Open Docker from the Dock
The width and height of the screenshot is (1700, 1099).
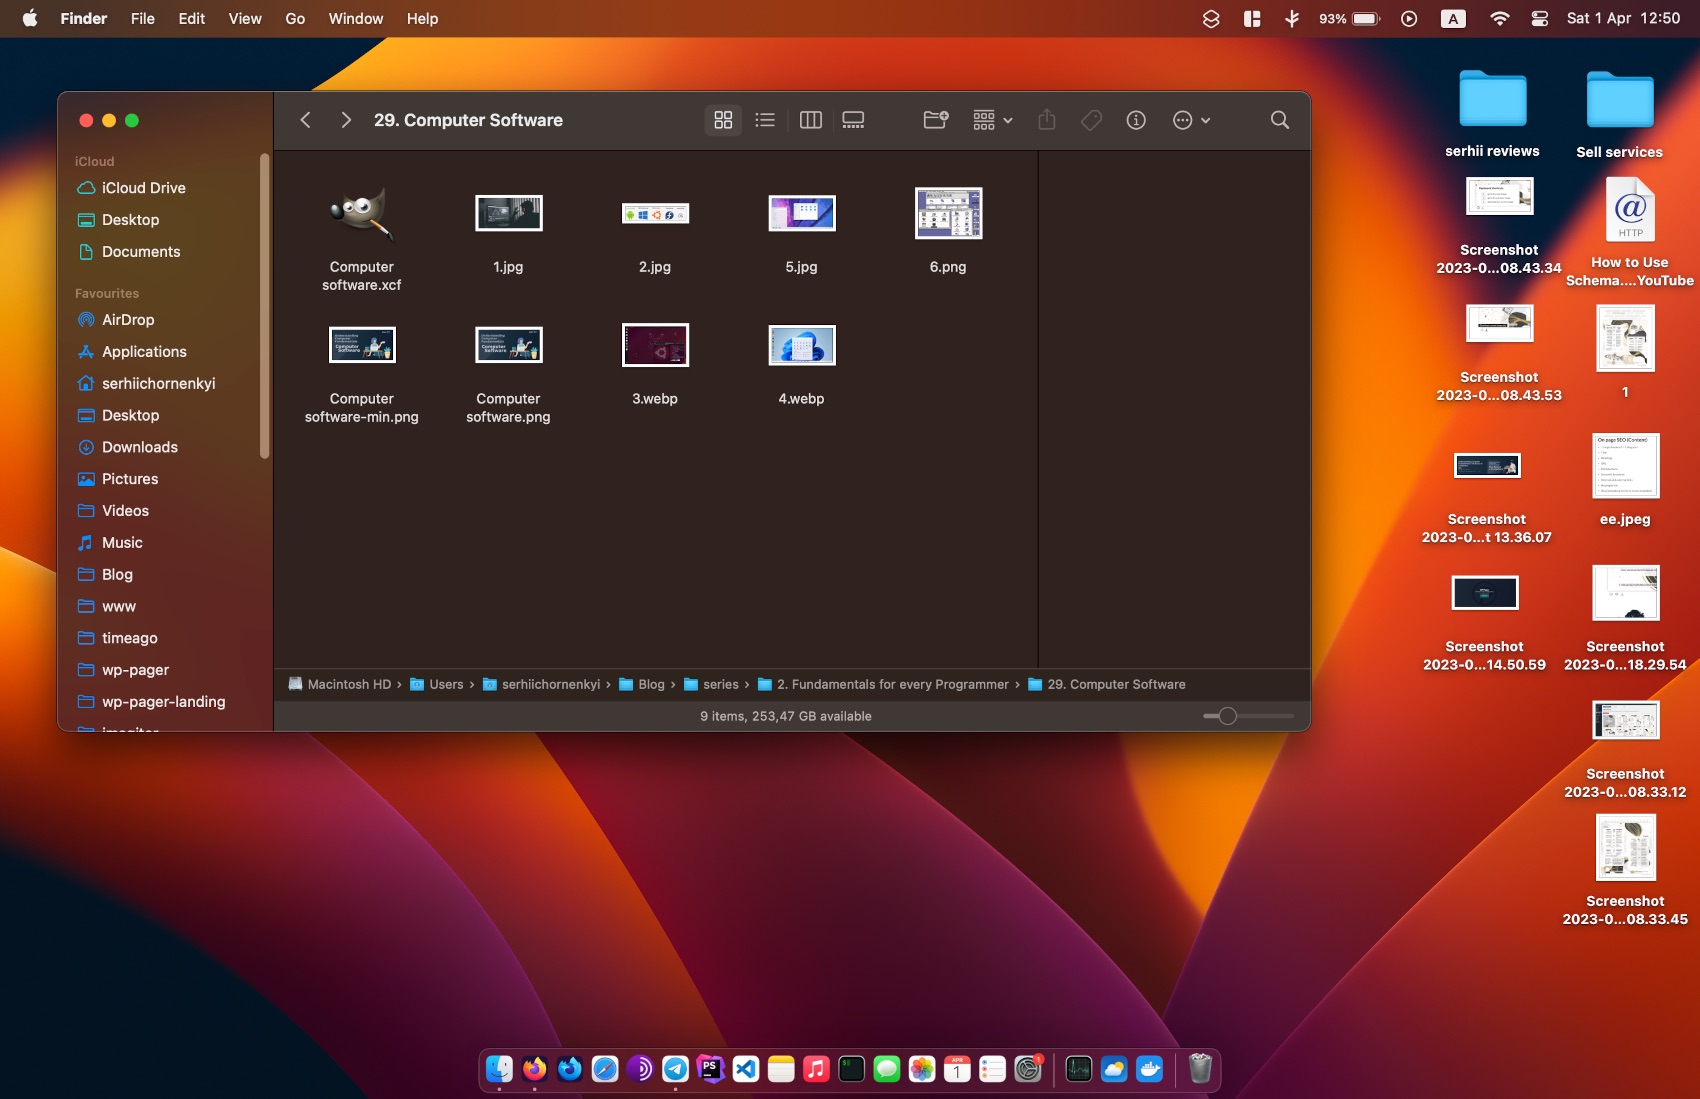(1150, 1069)
